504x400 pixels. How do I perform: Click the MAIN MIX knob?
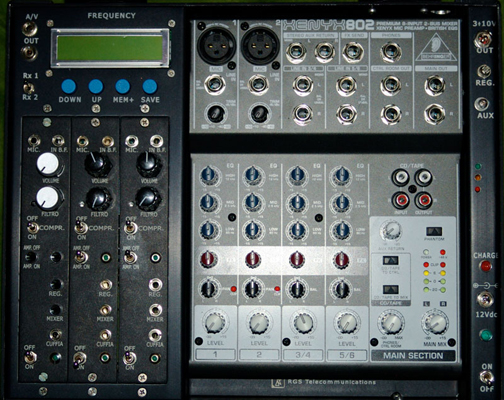click(x=435, y=322)
